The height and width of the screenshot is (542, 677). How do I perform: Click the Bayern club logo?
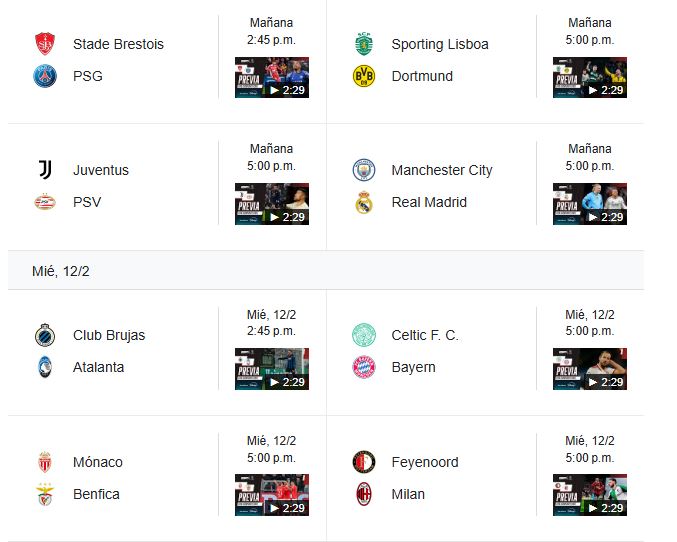pos(364,367)
